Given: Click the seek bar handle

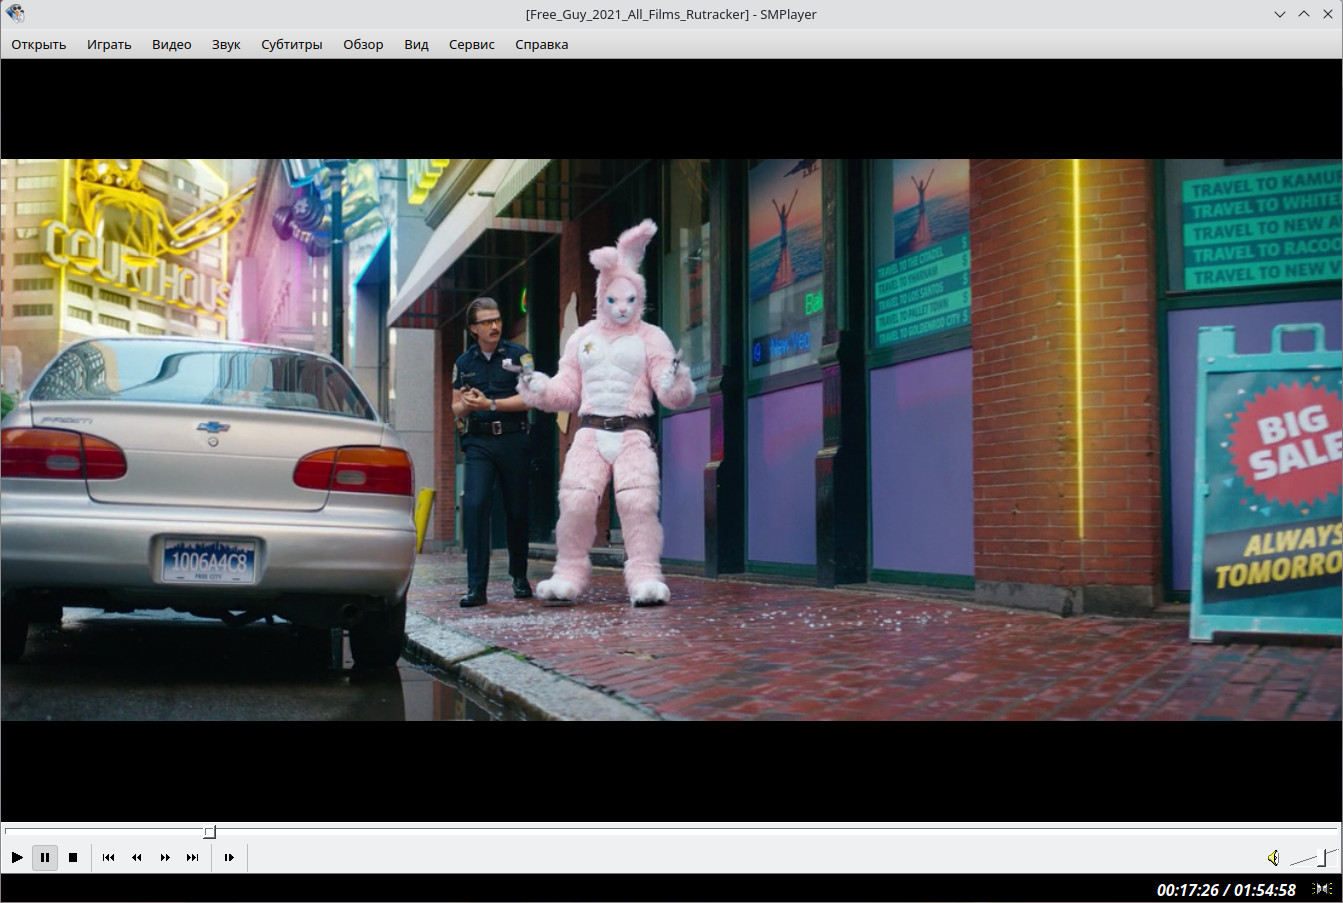Looking at the screenshot, I should tap(210, 832).
